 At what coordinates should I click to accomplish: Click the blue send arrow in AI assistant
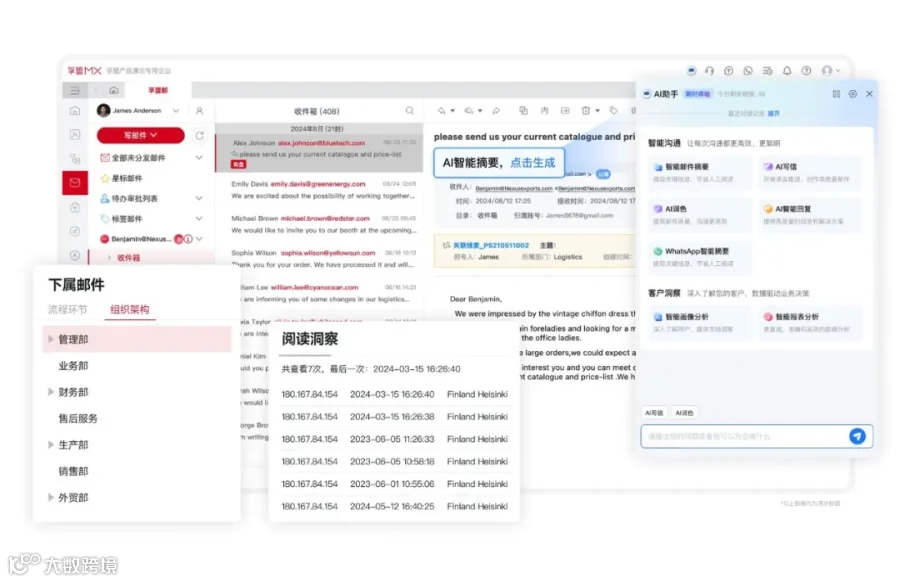click(857, 436)
